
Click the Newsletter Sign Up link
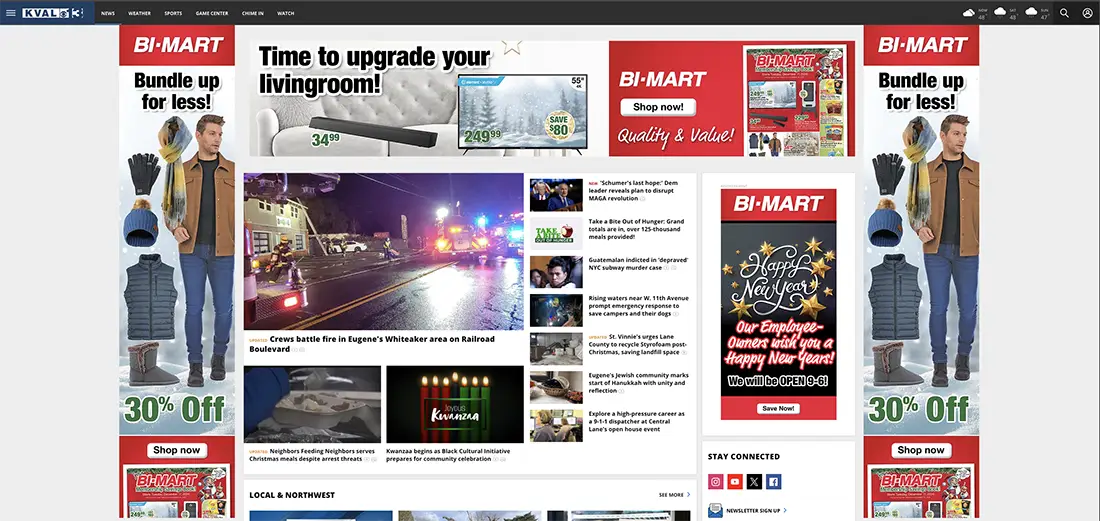[x=756, y=510]
